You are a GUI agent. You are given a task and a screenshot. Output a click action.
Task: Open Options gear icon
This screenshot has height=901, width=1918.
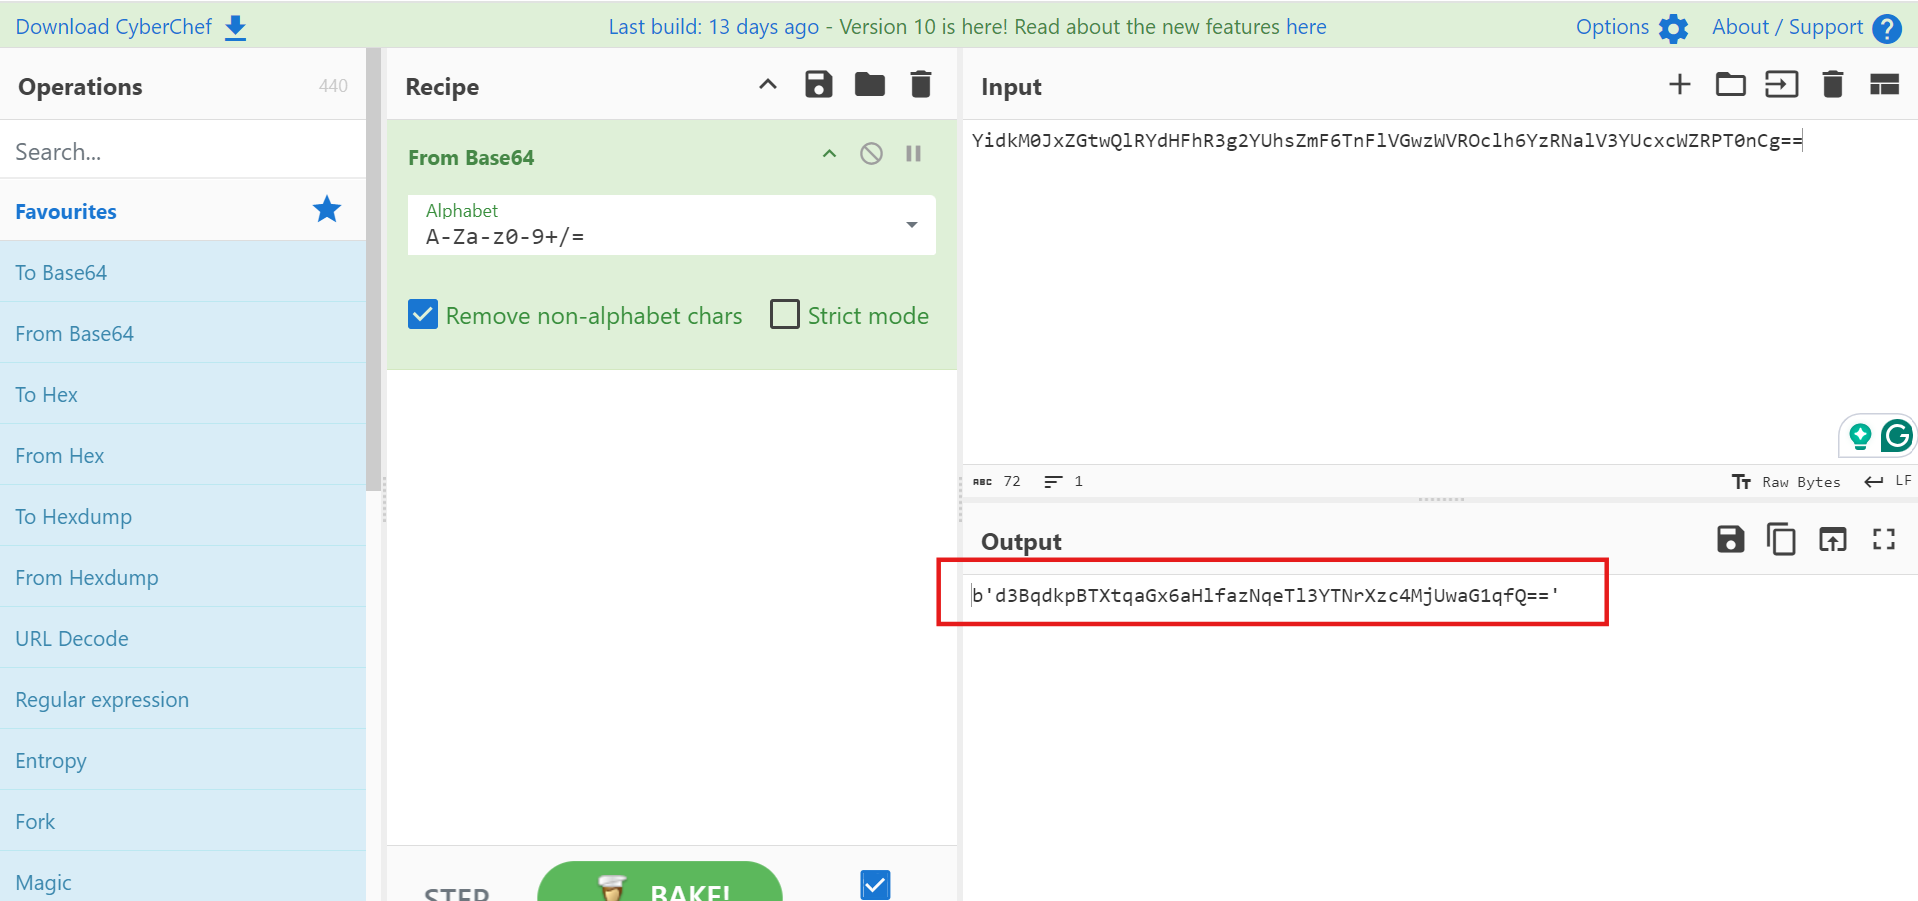1673,28
